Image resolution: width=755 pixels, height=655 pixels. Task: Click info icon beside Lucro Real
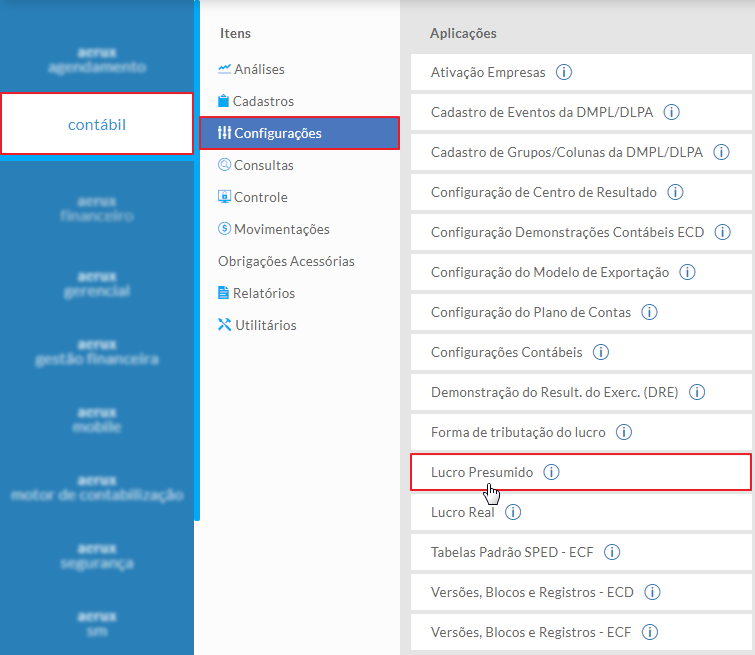pos(513,512)
